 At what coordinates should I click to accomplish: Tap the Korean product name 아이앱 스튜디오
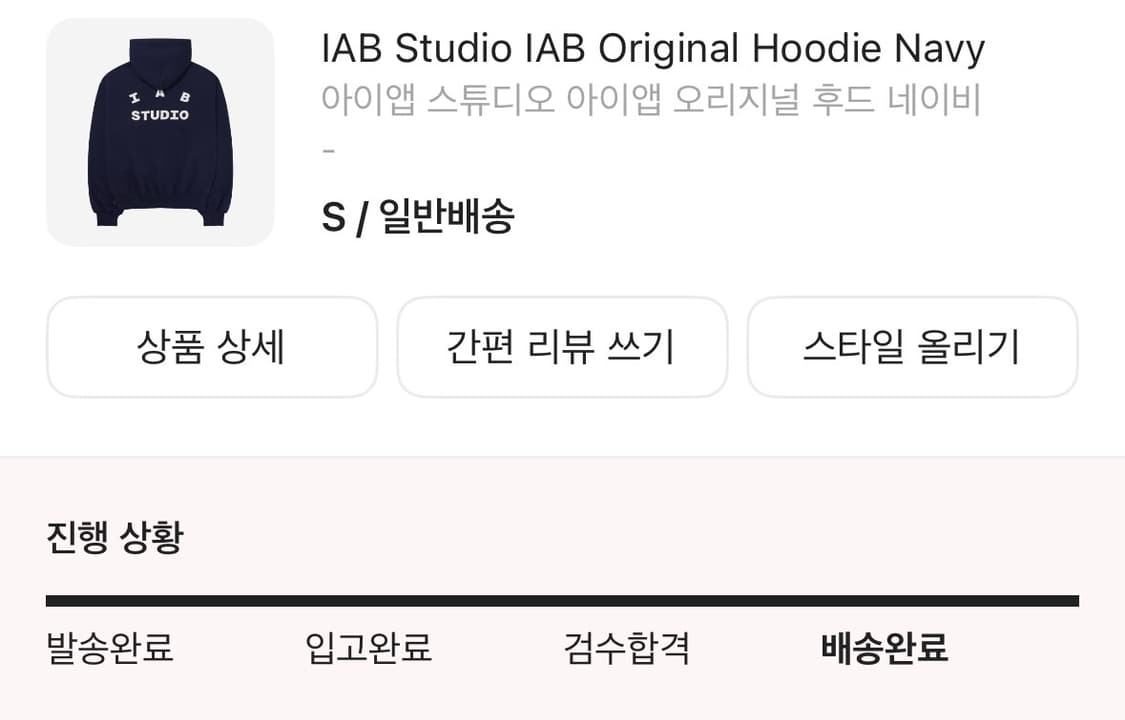pyautogui.click(x=438, y=99)
